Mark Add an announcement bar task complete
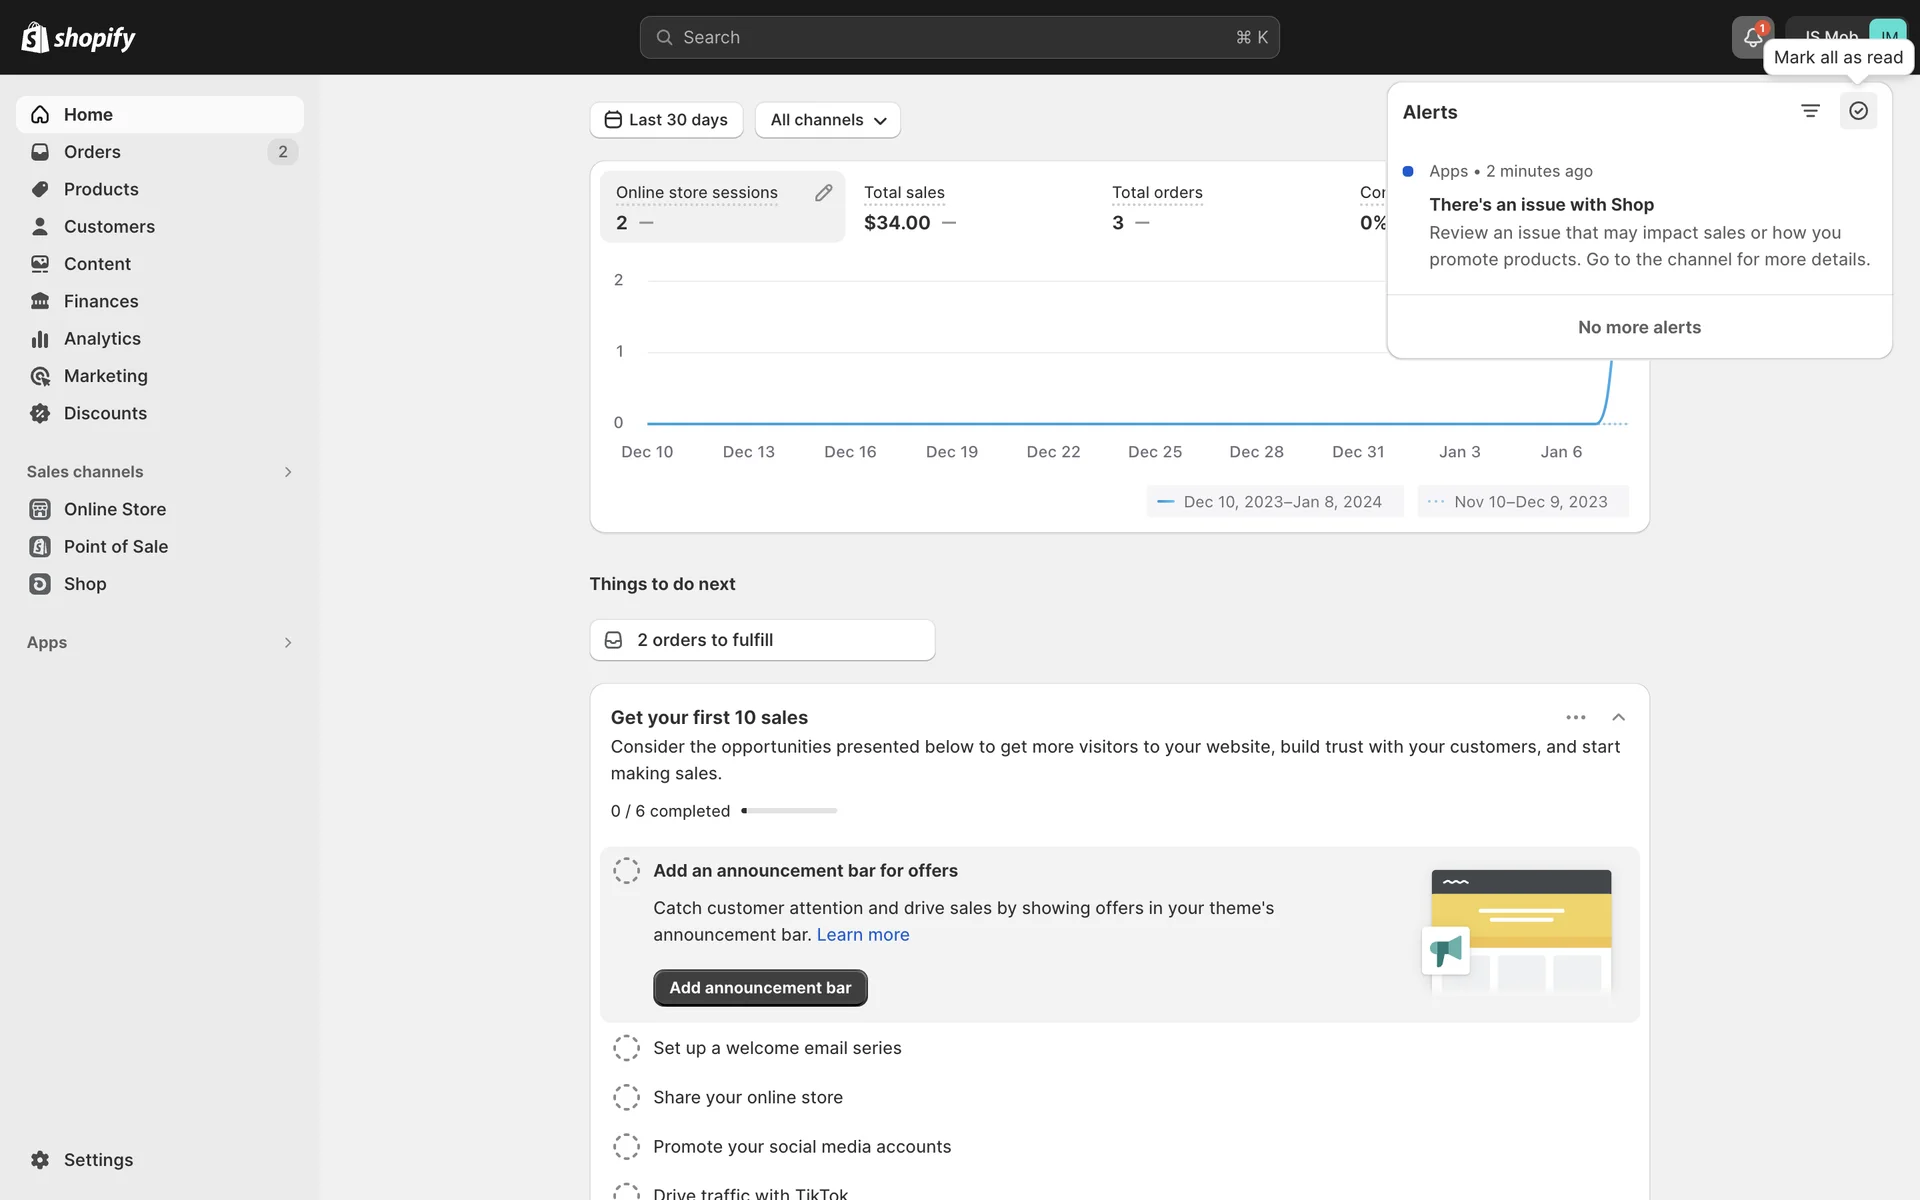The height and width of the screenshot is (1200, 1920). pos(626,871)
